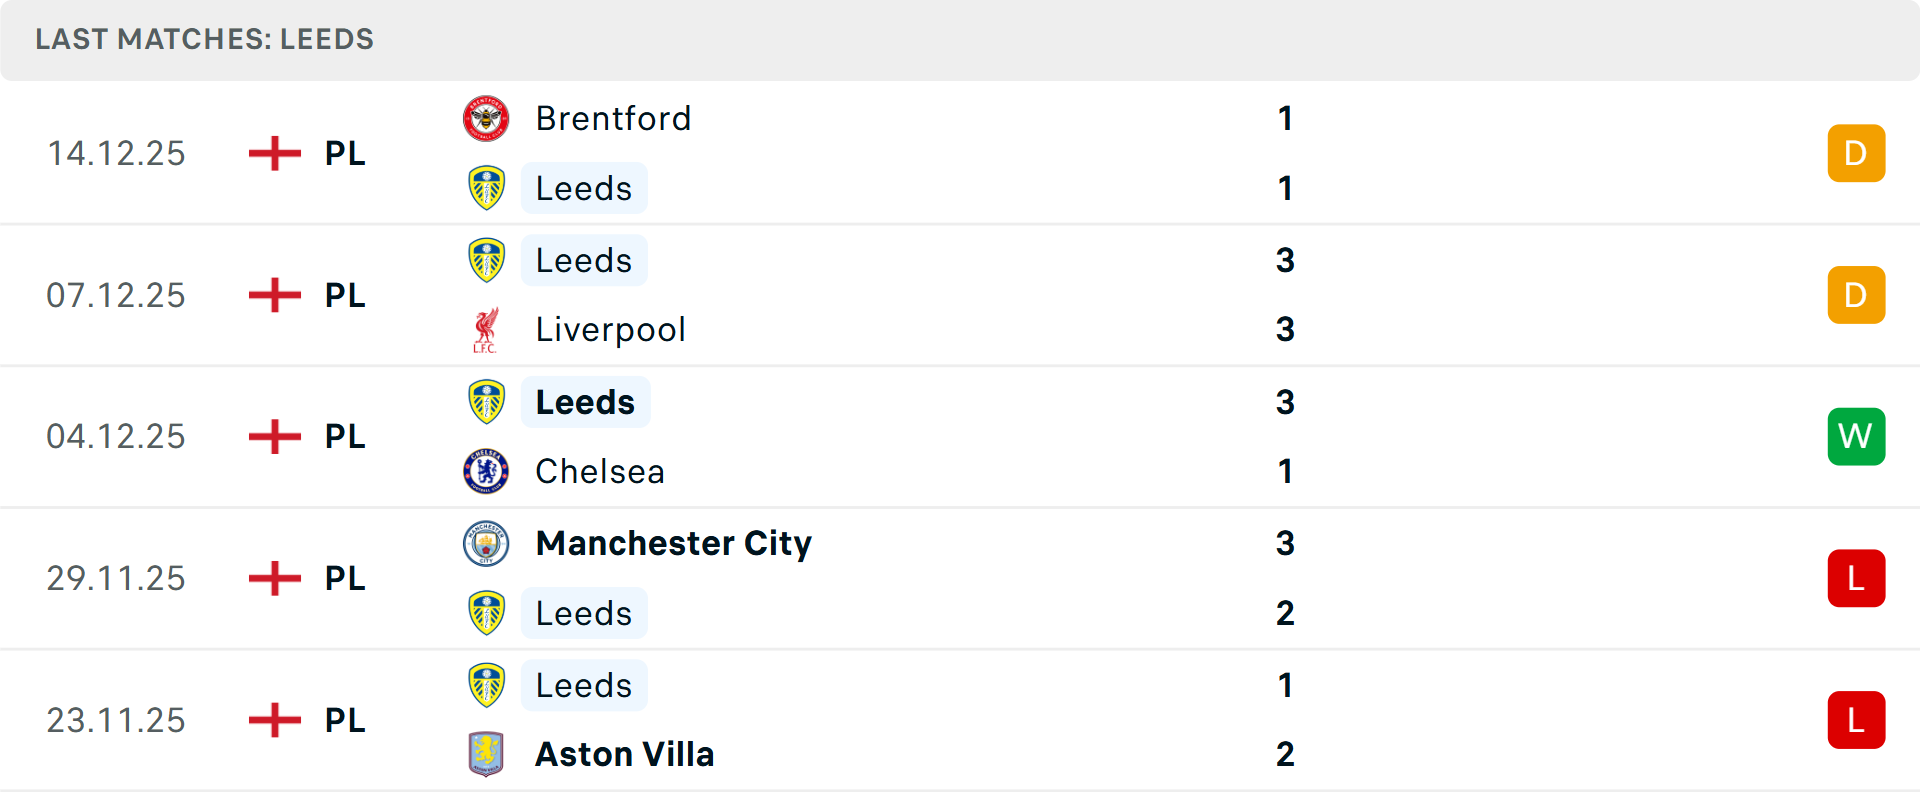Click the green W result badge

(1856, 437)
